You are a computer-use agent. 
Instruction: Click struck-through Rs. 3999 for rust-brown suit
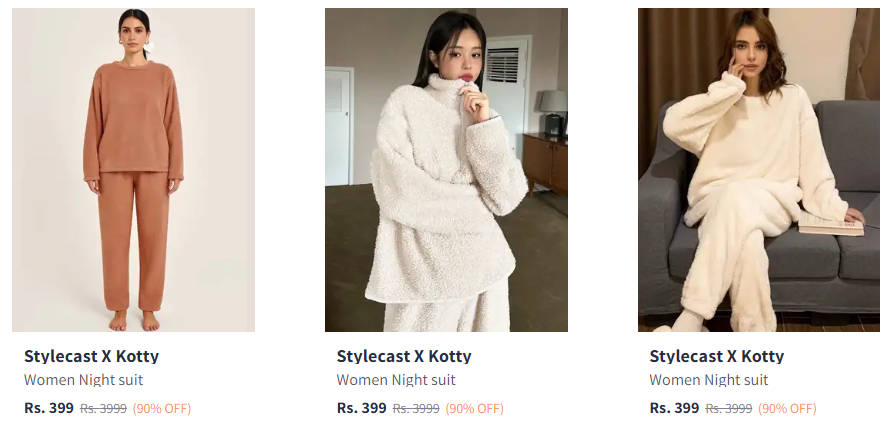[x=103, y=409]
